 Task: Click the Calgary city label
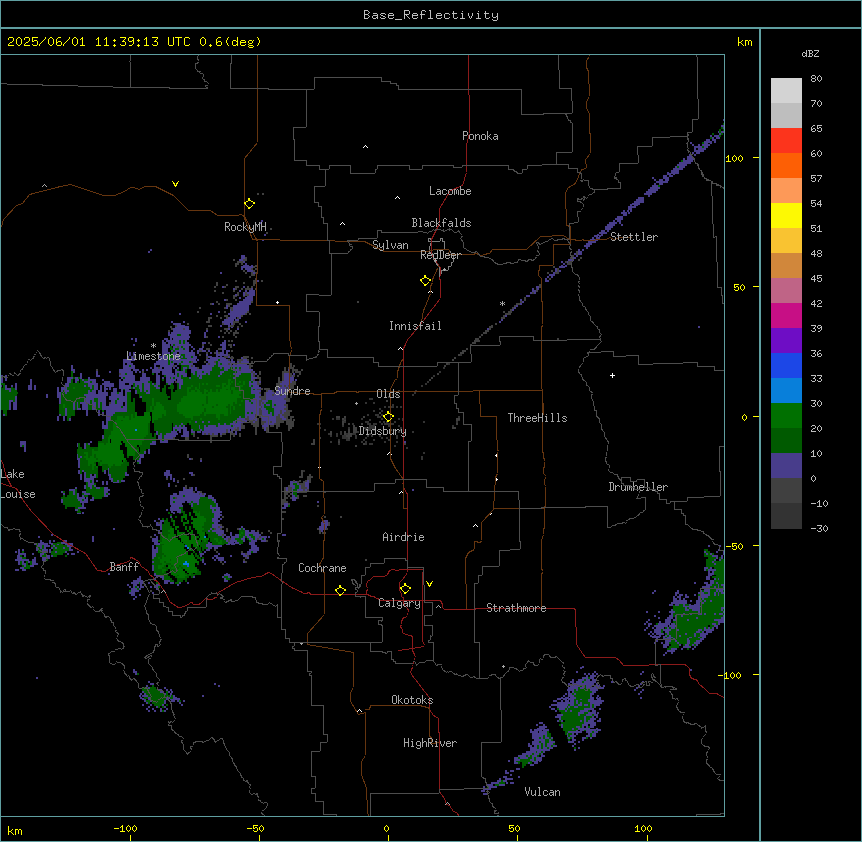[399, 603]
